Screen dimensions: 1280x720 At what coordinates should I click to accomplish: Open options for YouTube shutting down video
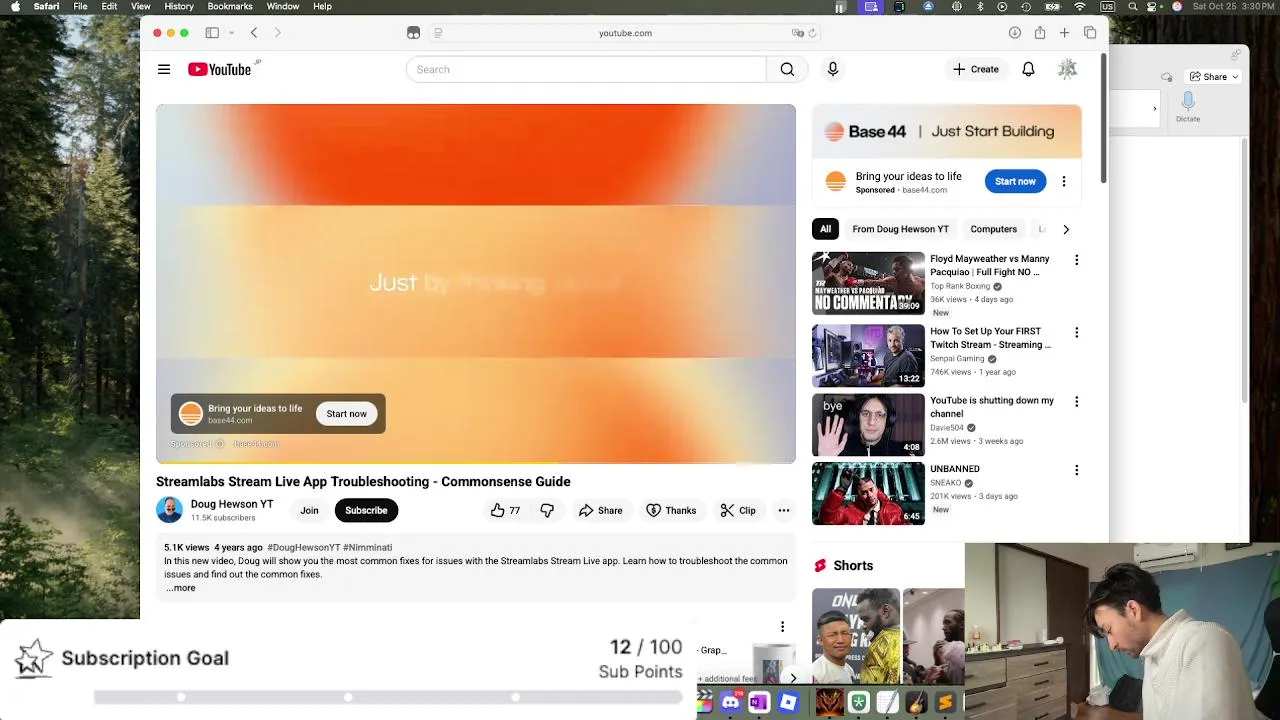pos(1076,401)
